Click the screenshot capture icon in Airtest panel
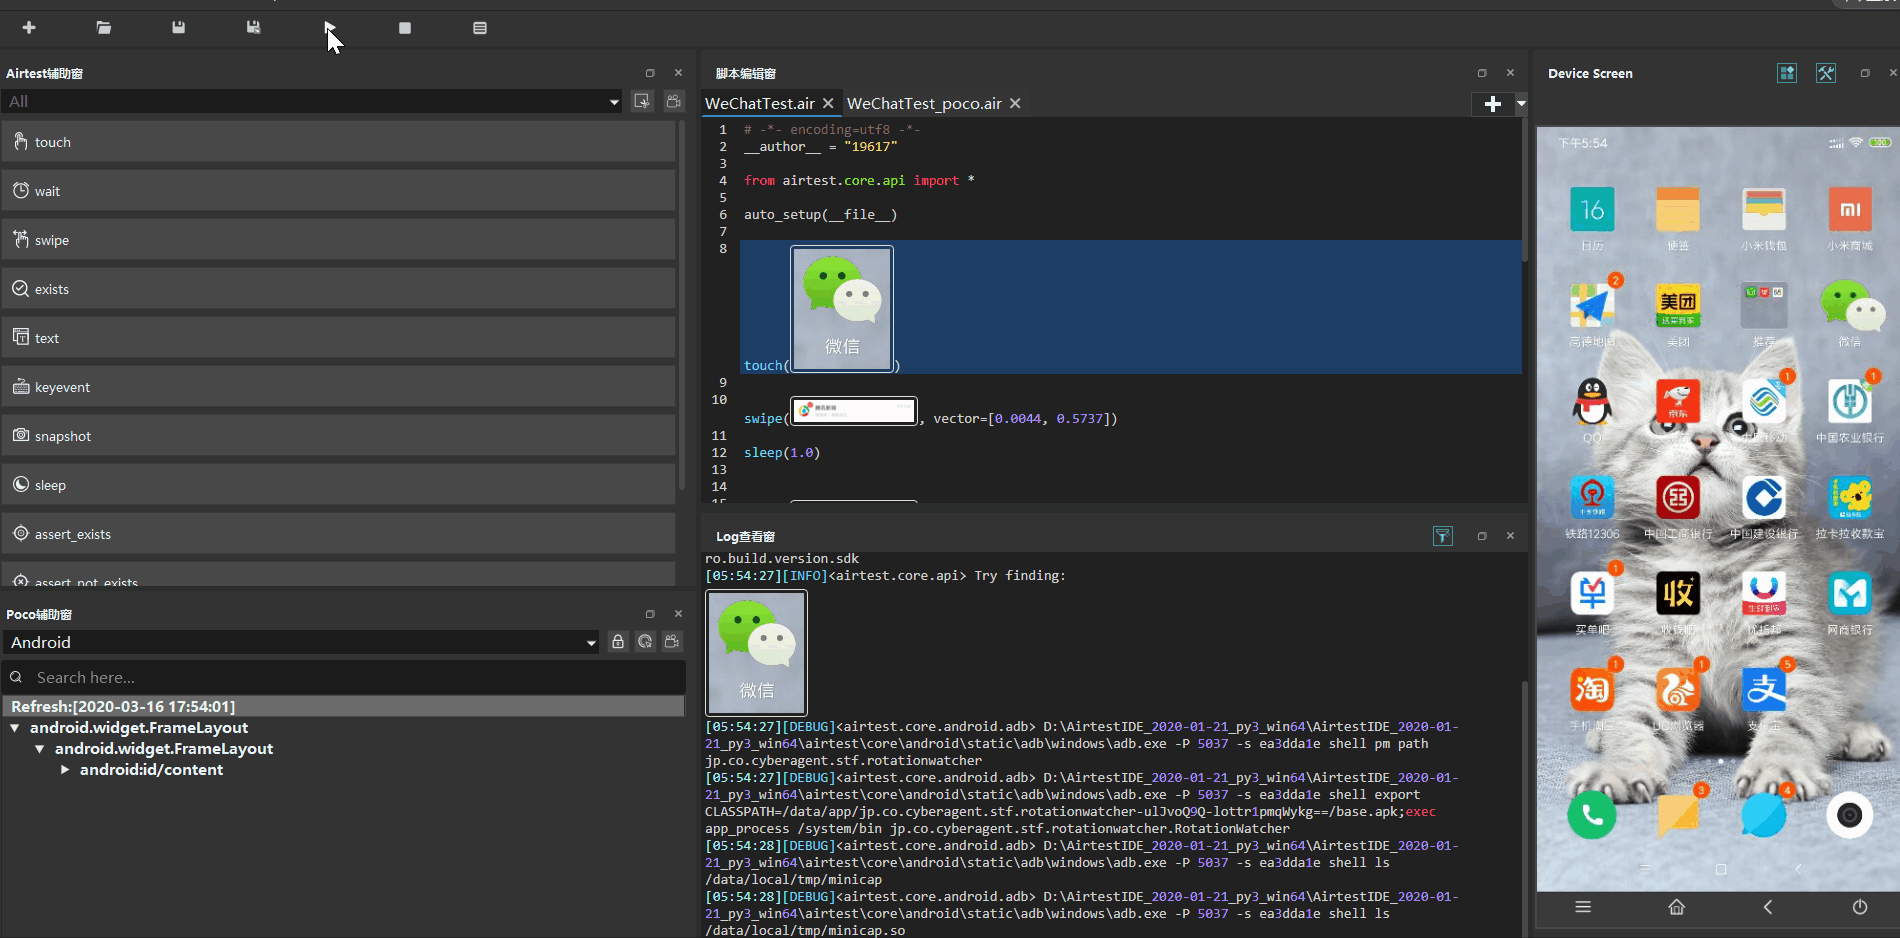 (x=642, y=101)
